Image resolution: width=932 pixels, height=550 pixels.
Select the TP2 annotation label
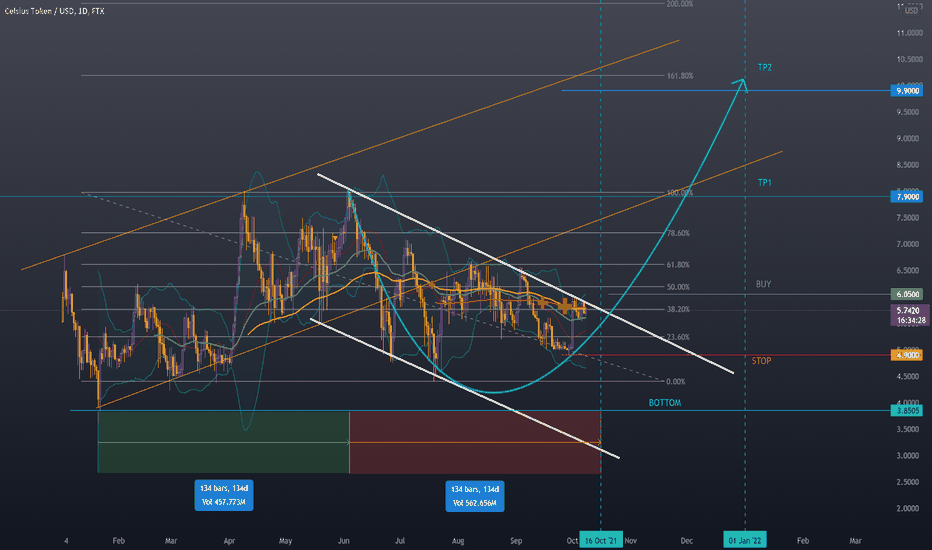coord(764,68)
